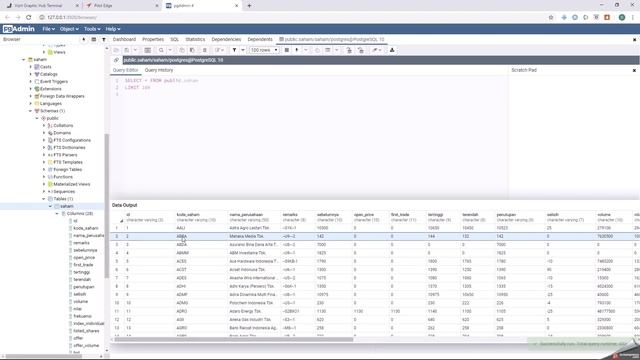Open the Object menu
Image resolution: width=640 pixels, height=360 pixels.
tap(69, 29)
